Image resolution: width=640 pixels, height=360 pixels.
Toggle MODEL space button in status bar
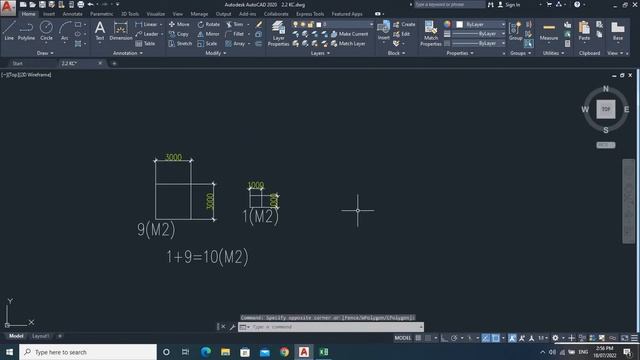point(402,338)
